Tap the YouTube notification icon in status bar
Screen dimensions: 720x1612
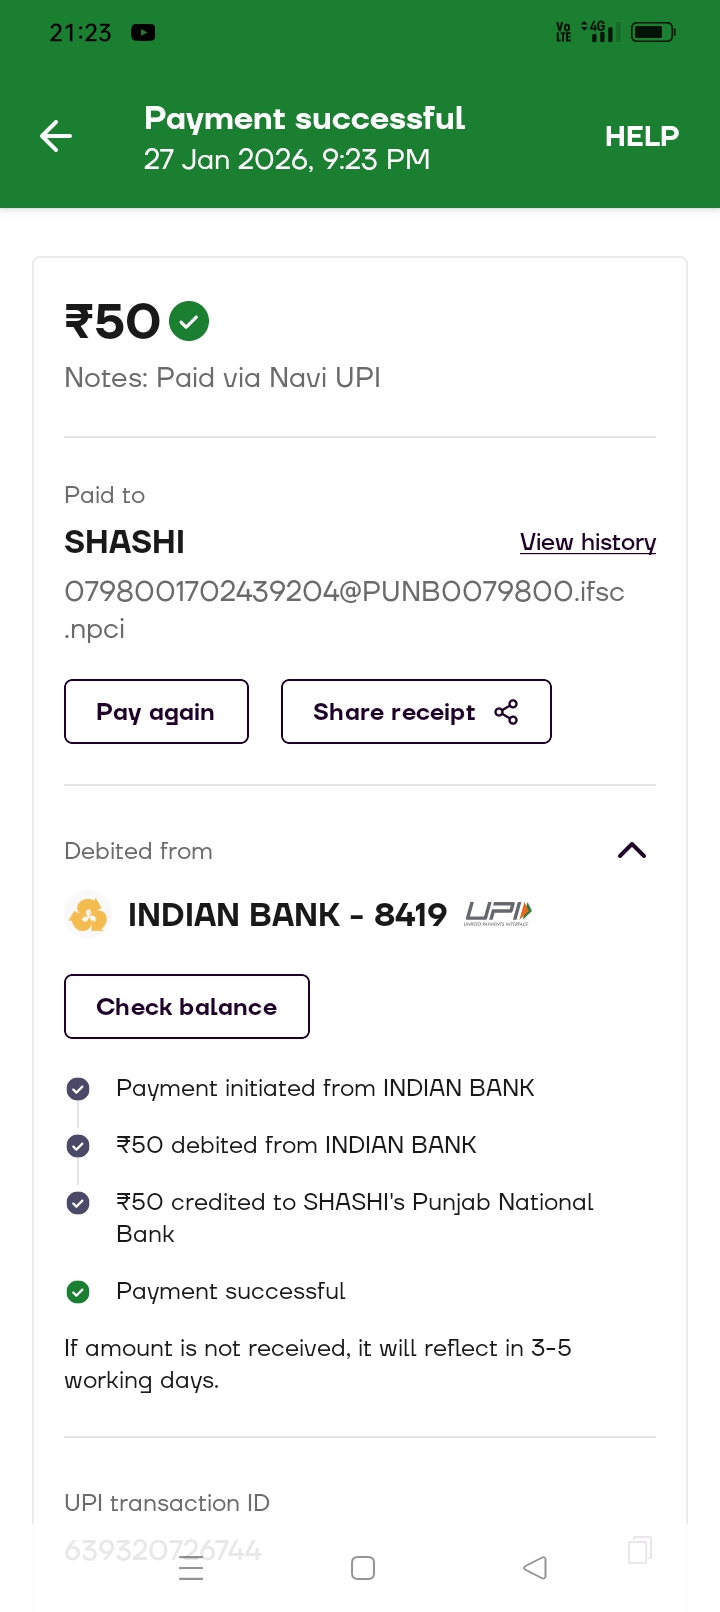[143, 33]
